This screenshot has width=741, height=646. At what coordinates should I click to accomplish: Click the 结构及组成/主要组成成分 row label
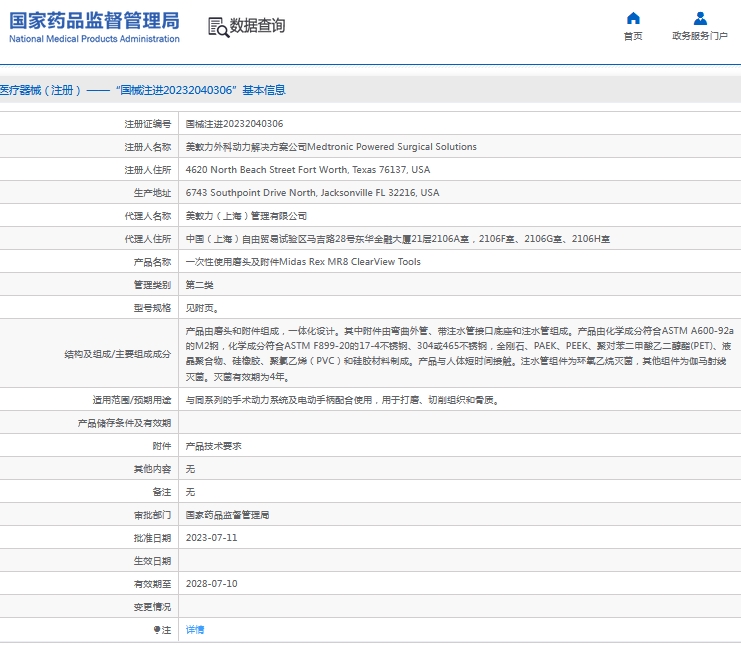(118, 354)
